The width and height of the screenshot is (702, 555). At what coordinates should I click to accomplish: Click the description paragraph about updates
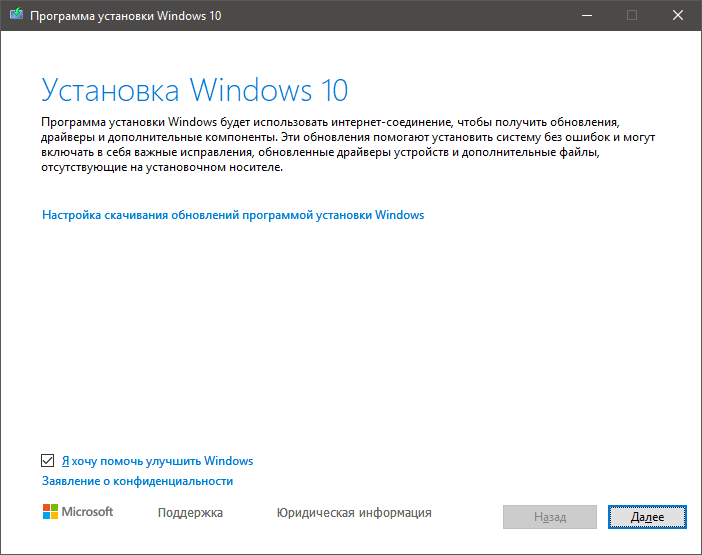[348, 145]
